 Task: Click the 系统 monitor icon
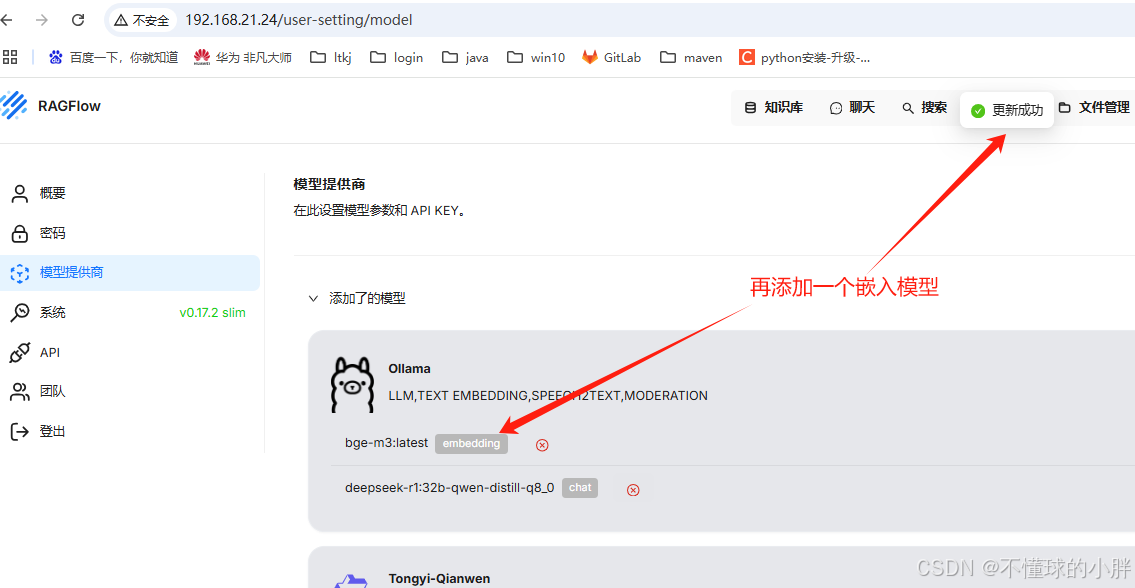(x=20, y=313)
